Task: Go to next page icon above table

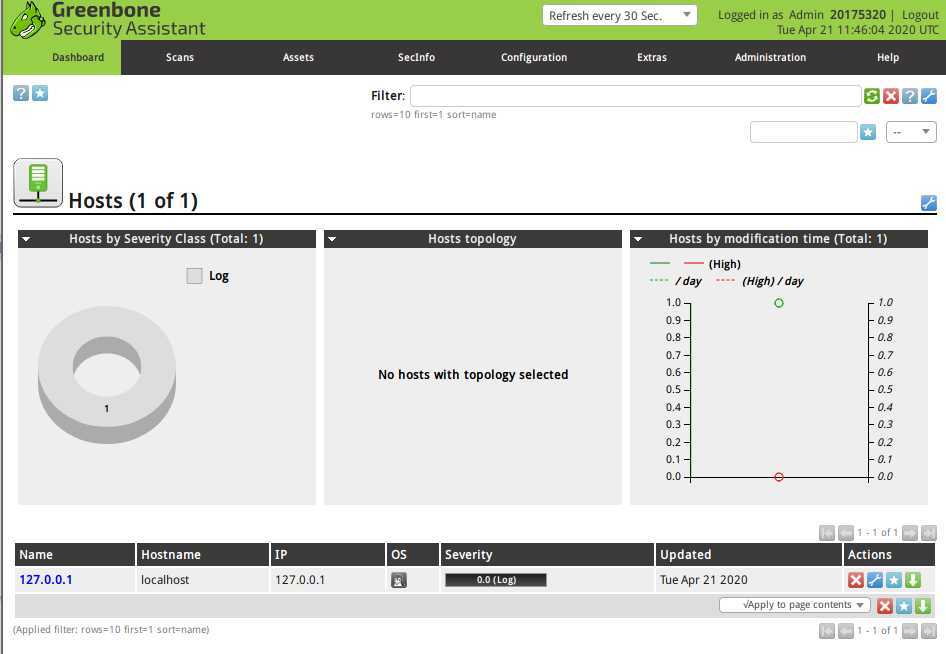Action: pyautogui.click(x=910, y=533)
